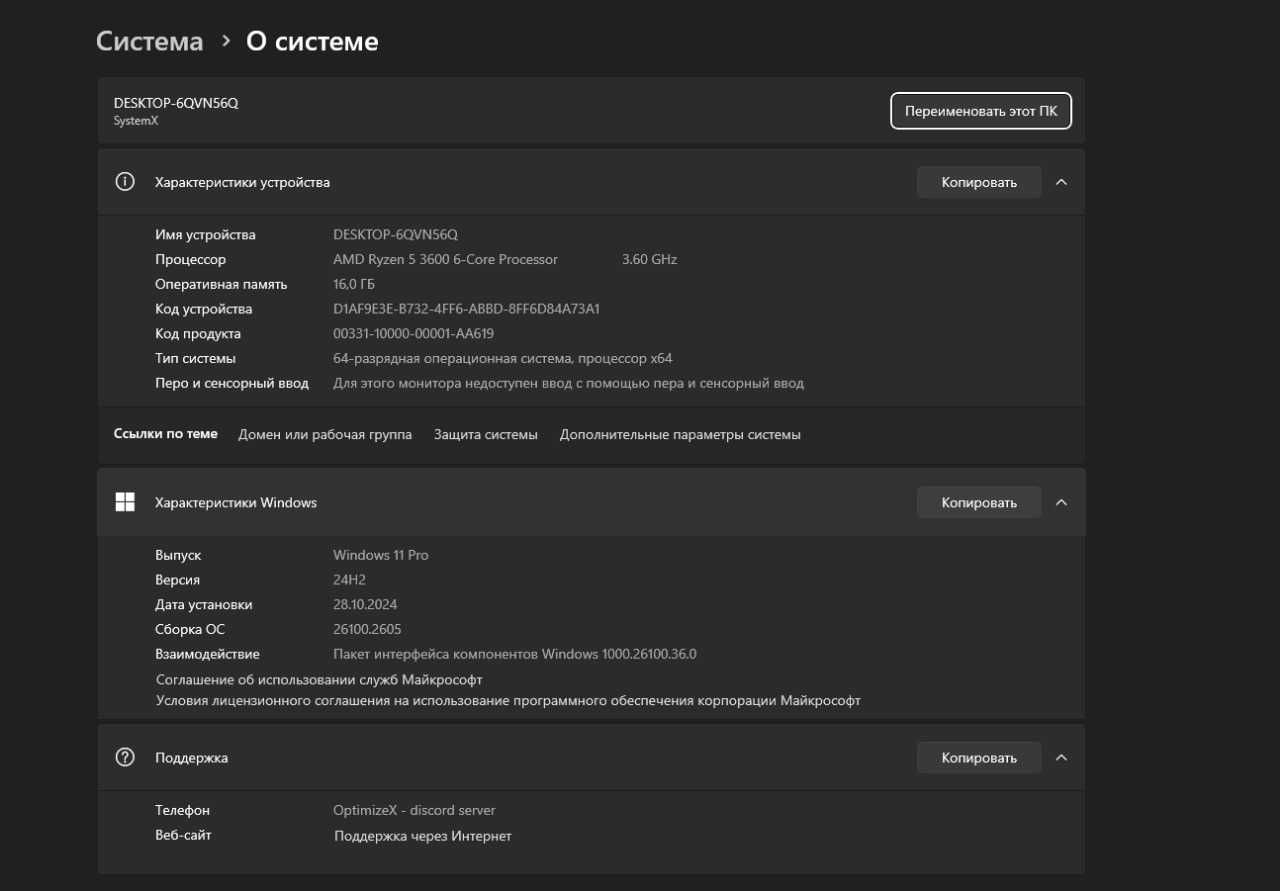The height and width of the screenshot is (891, 1280).
Task: Click the OS build 26100.2605
Action: [367, 629]
